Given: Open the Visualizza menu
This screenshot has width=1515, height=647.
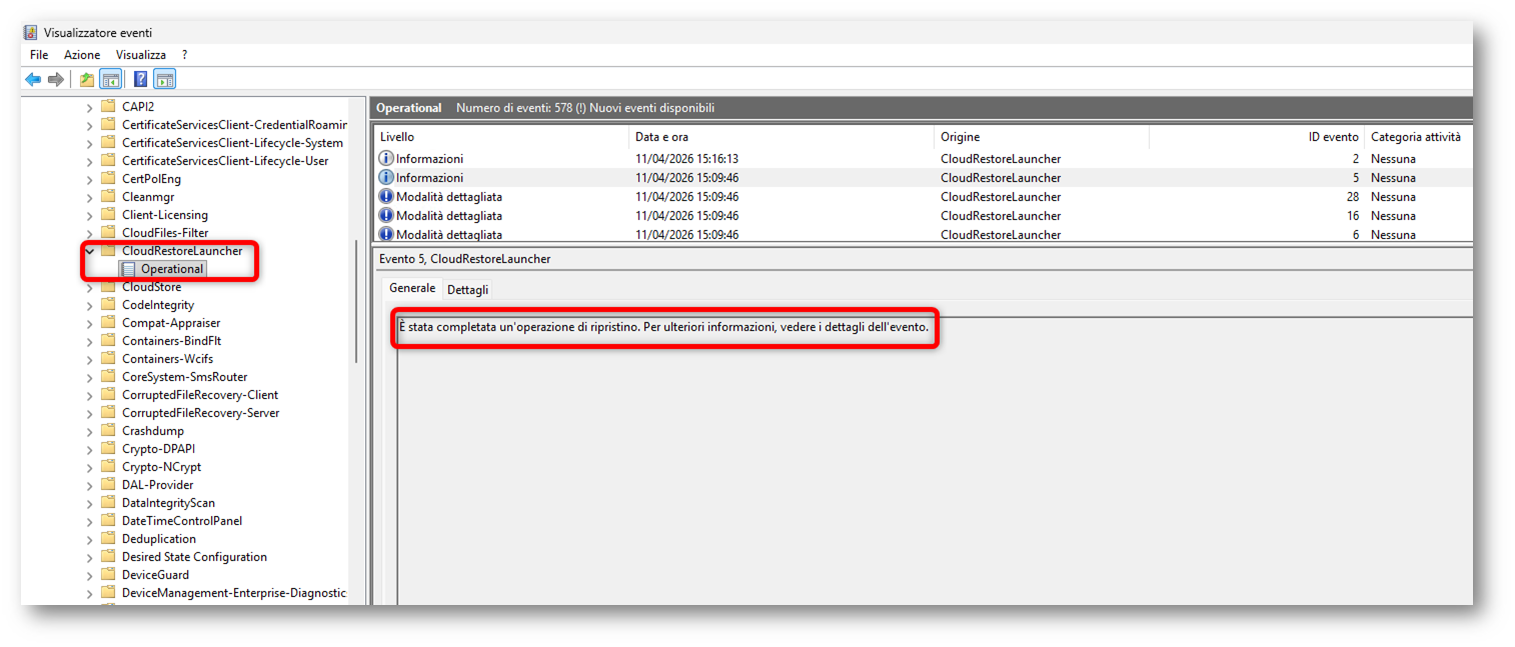Looking at the screenshot, I should (x=141, y=55).
